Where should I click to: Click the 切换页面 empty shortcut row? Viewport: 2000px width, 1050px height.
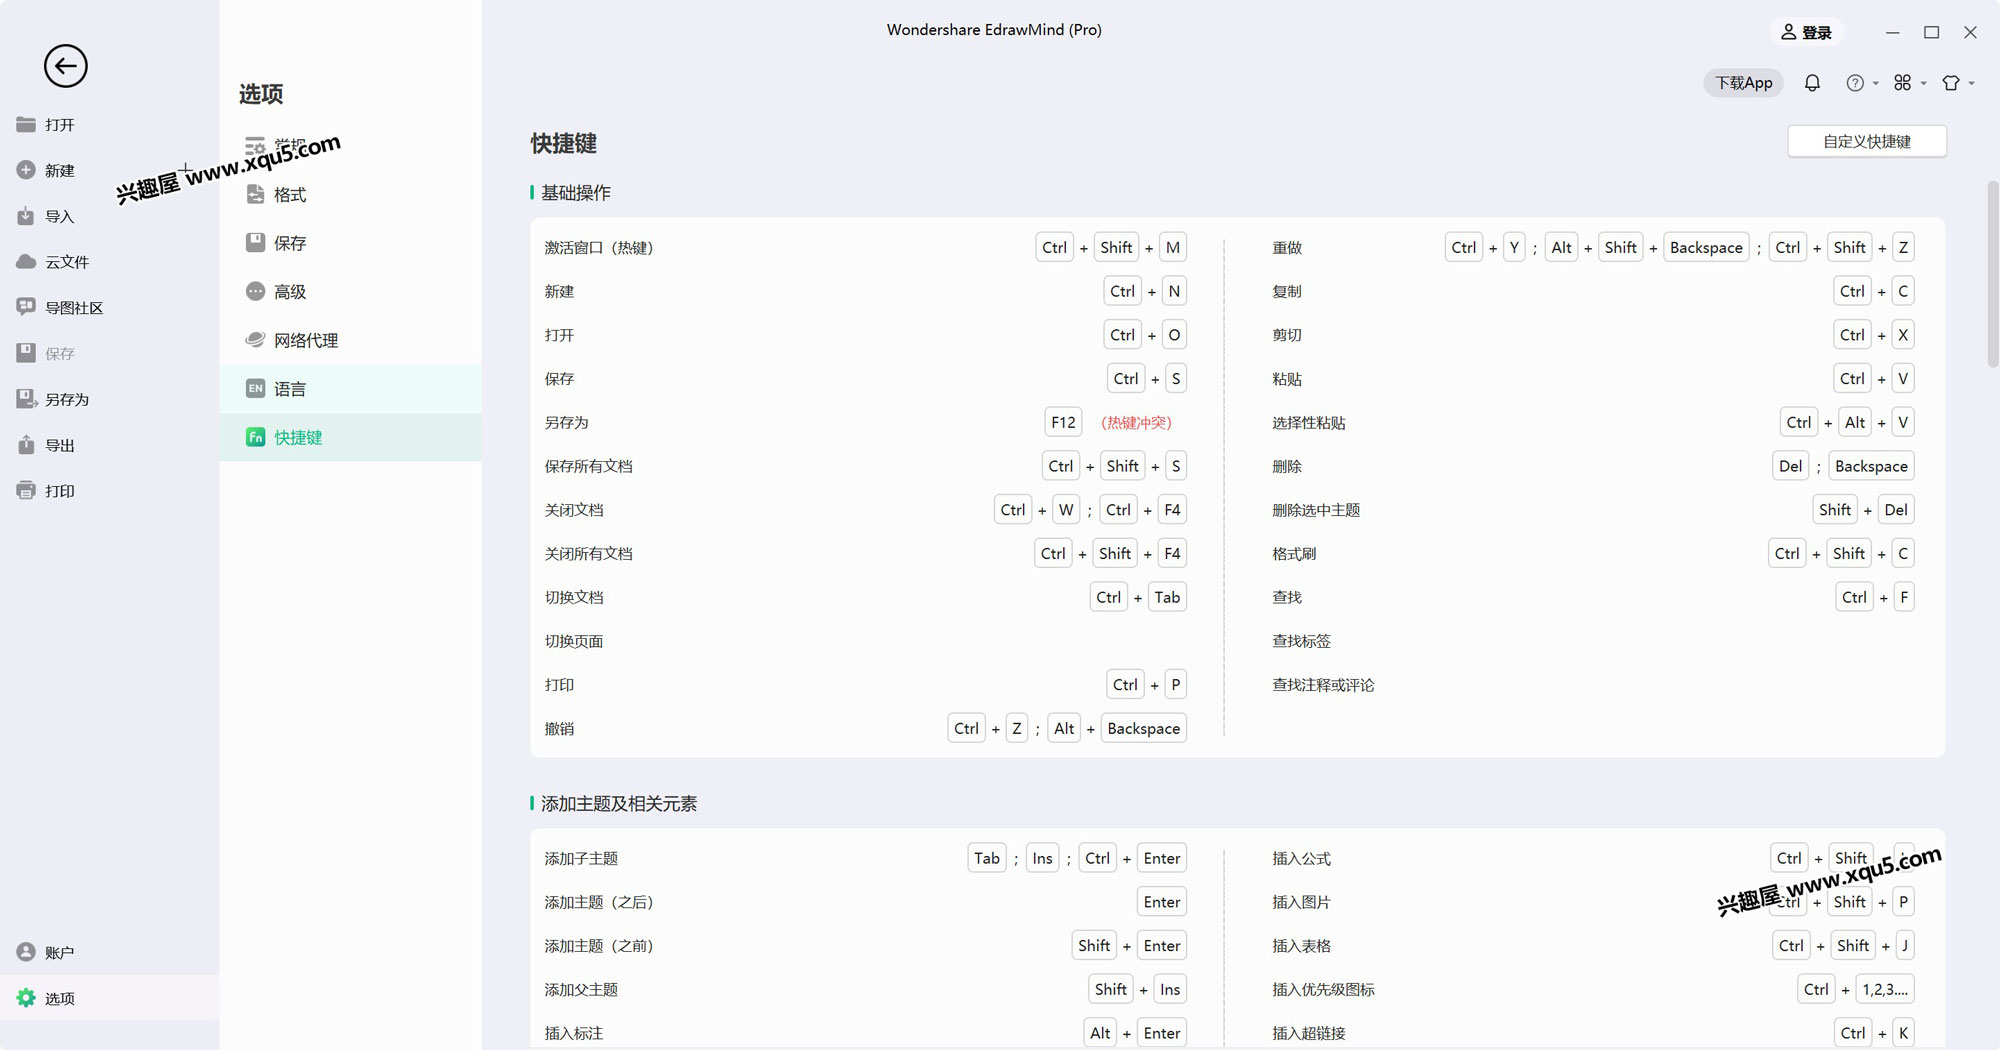(866, 641)
